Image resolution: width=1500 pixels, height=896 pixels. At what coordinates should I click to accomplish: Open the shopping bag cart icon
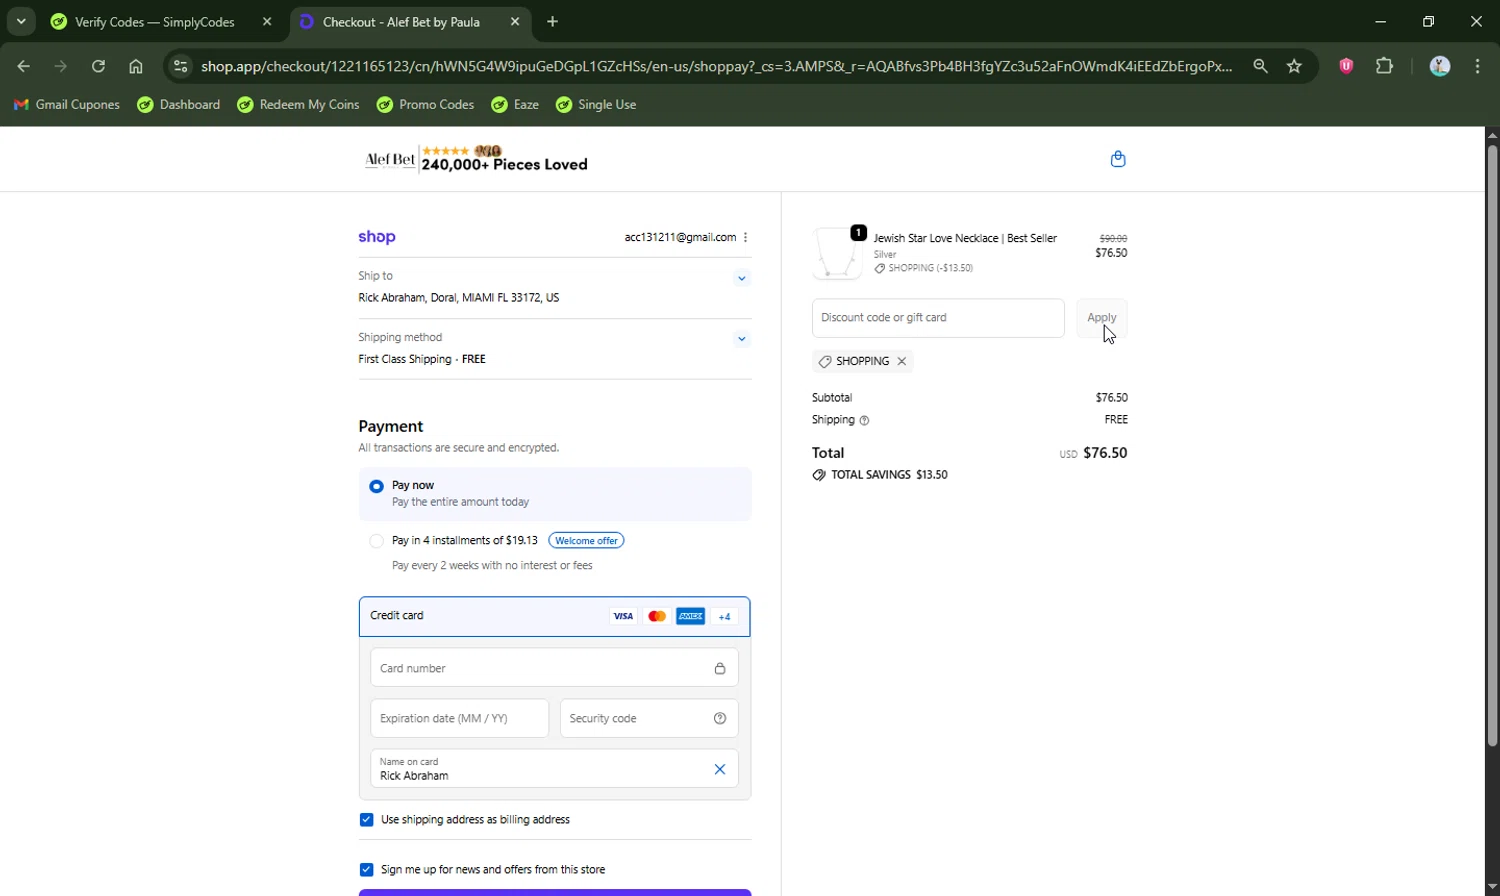pyautogui.click(x=1118, y=159)
